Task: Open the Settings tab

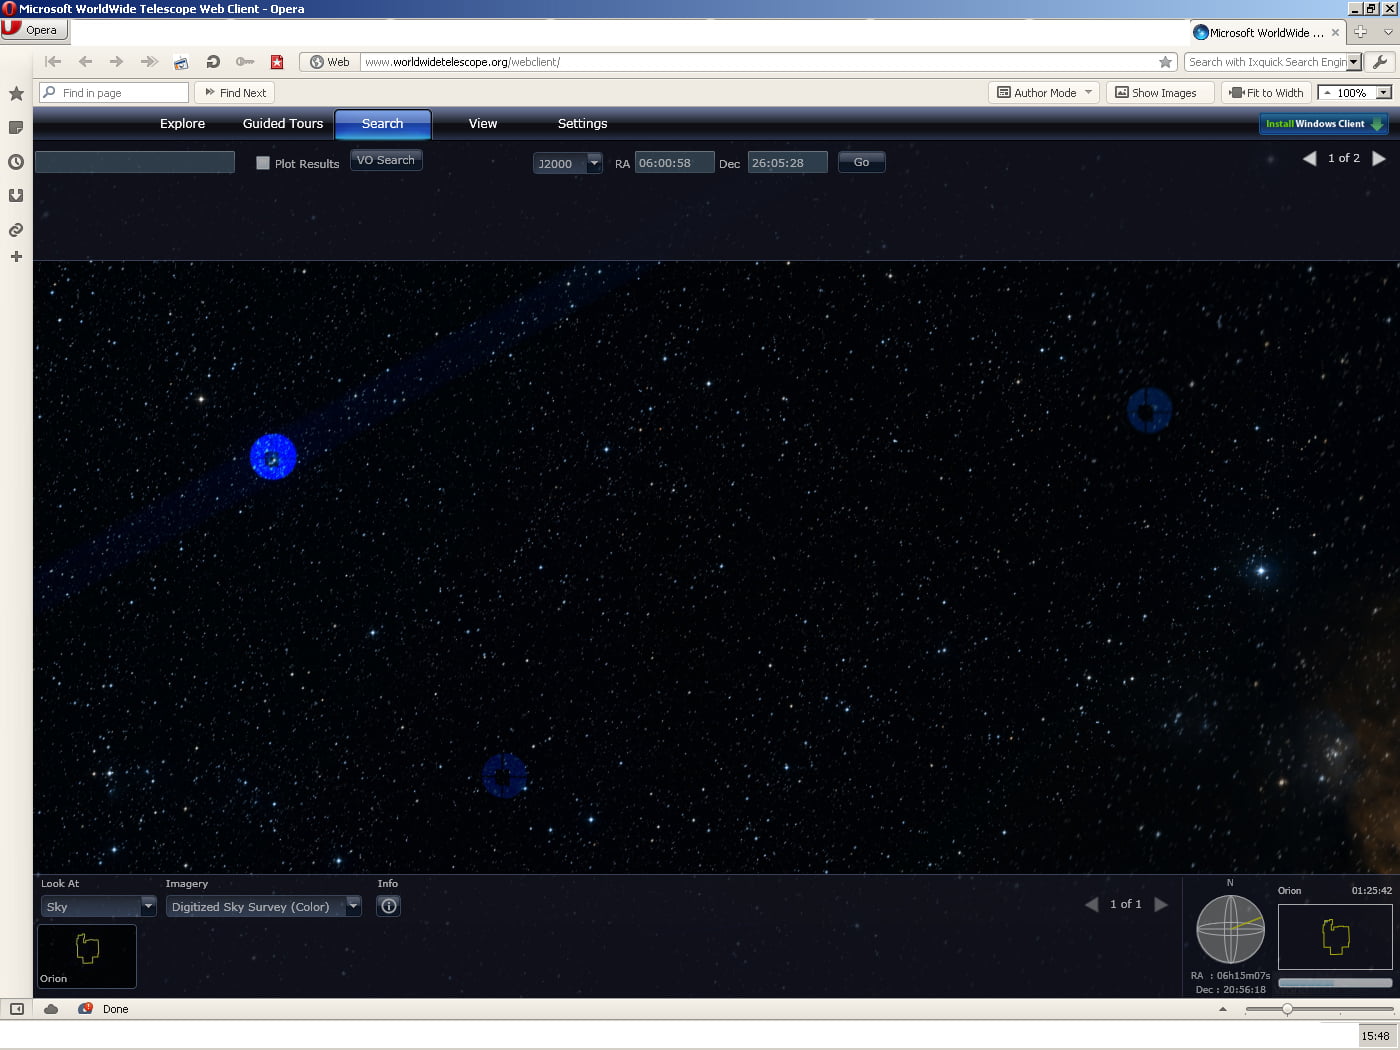Action: pos(583,124)
